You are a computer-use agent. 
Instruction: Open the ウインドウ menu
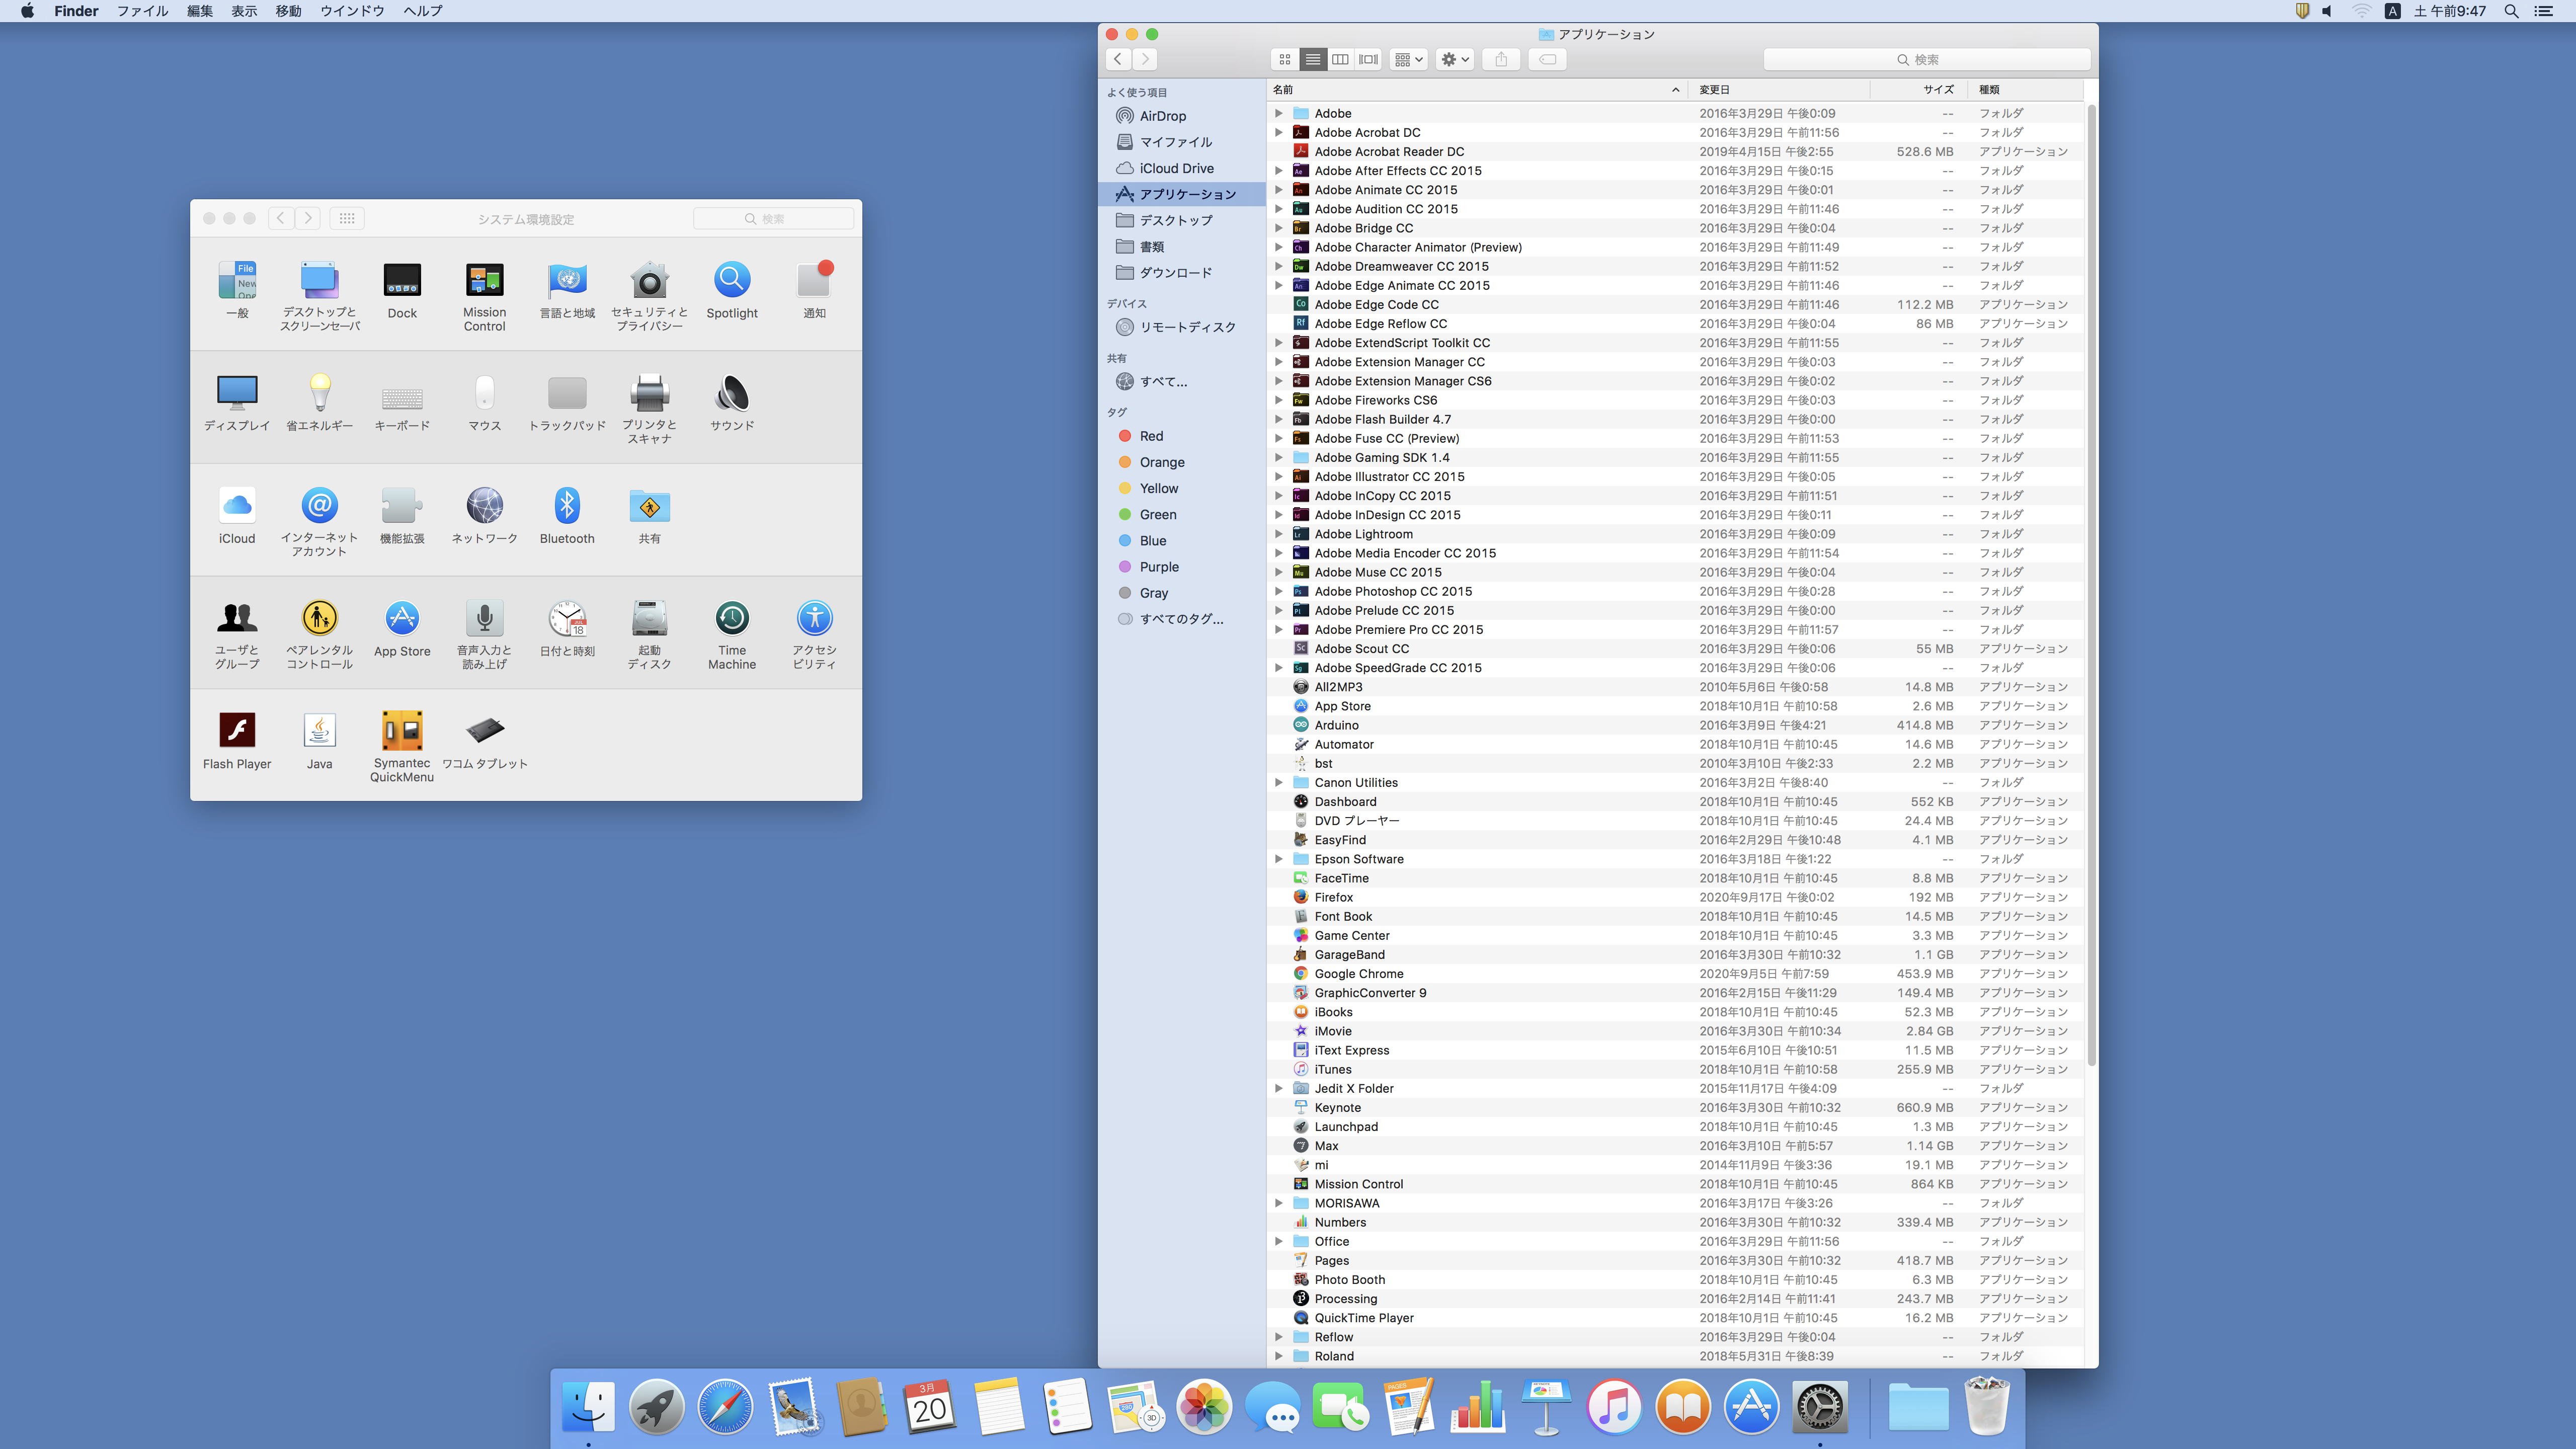pyautogui.click(x=352, y=11)
